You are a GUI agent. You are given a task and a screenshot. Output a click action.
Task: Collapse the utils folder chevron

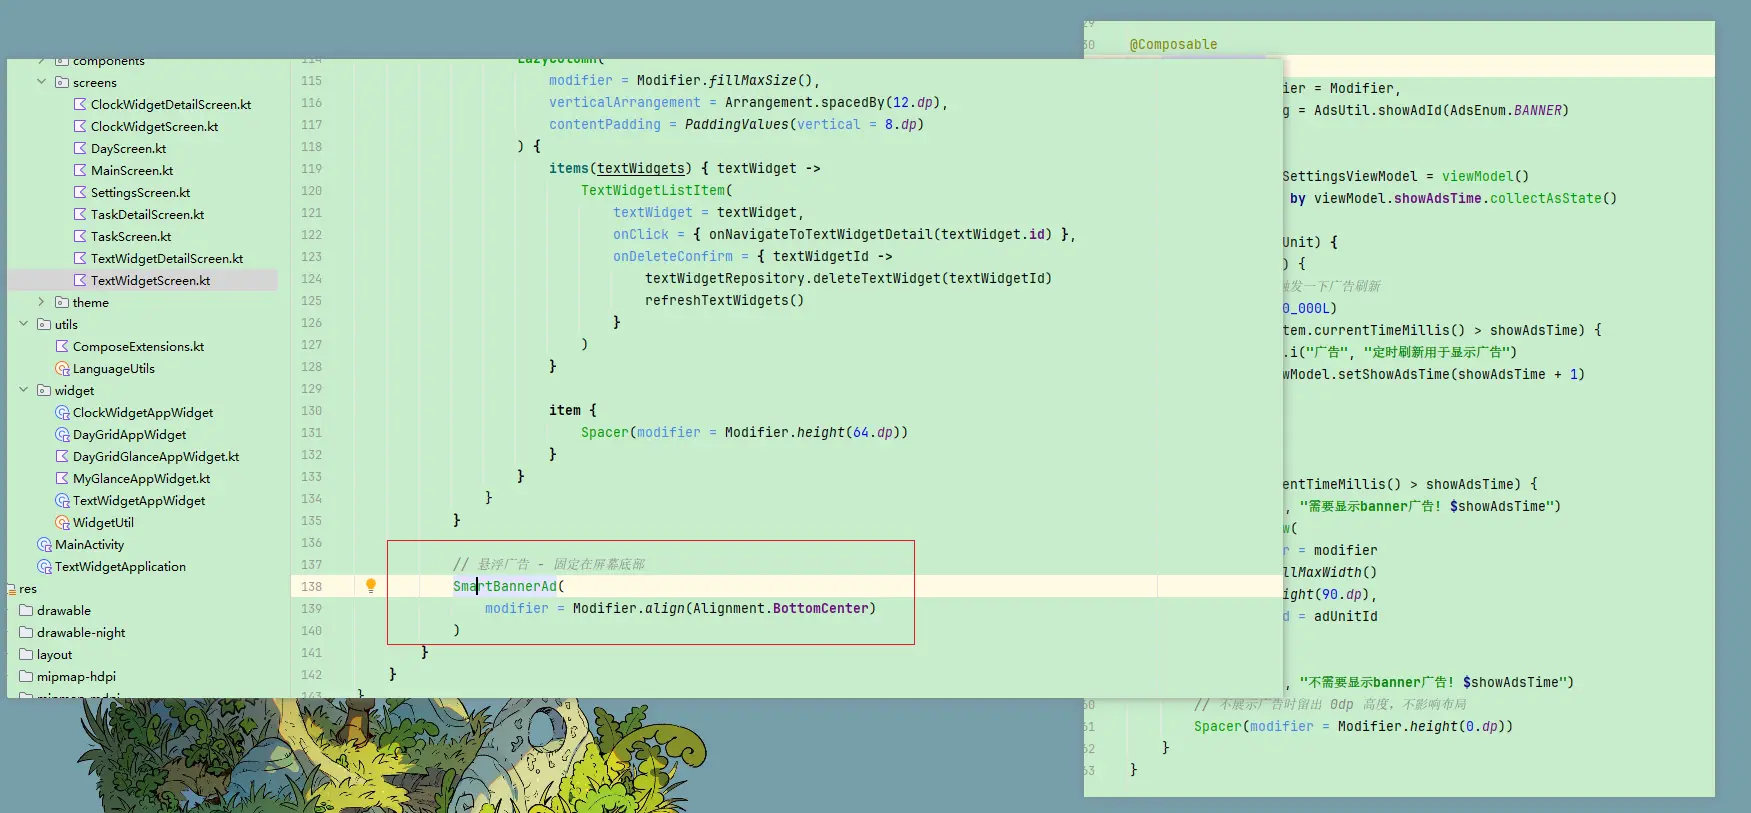23,325
